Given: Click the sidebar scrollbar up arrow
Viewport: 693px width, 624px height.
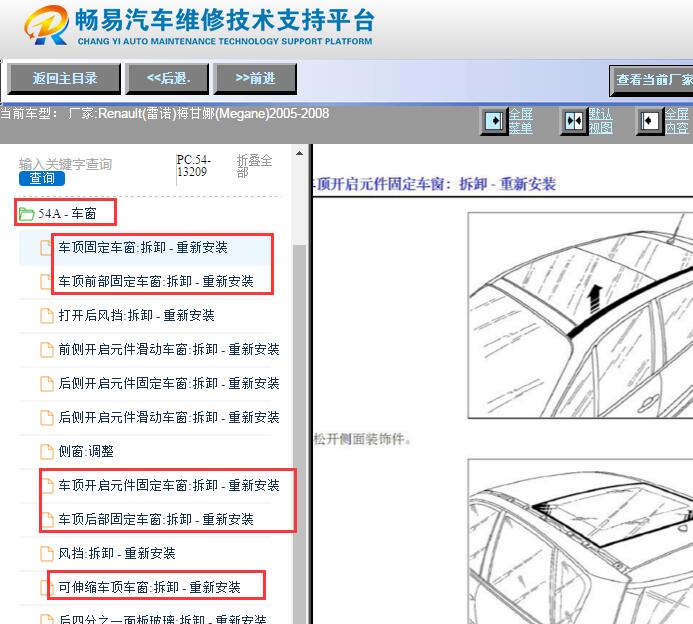Looking at the screenshot, I should (299, 153).
